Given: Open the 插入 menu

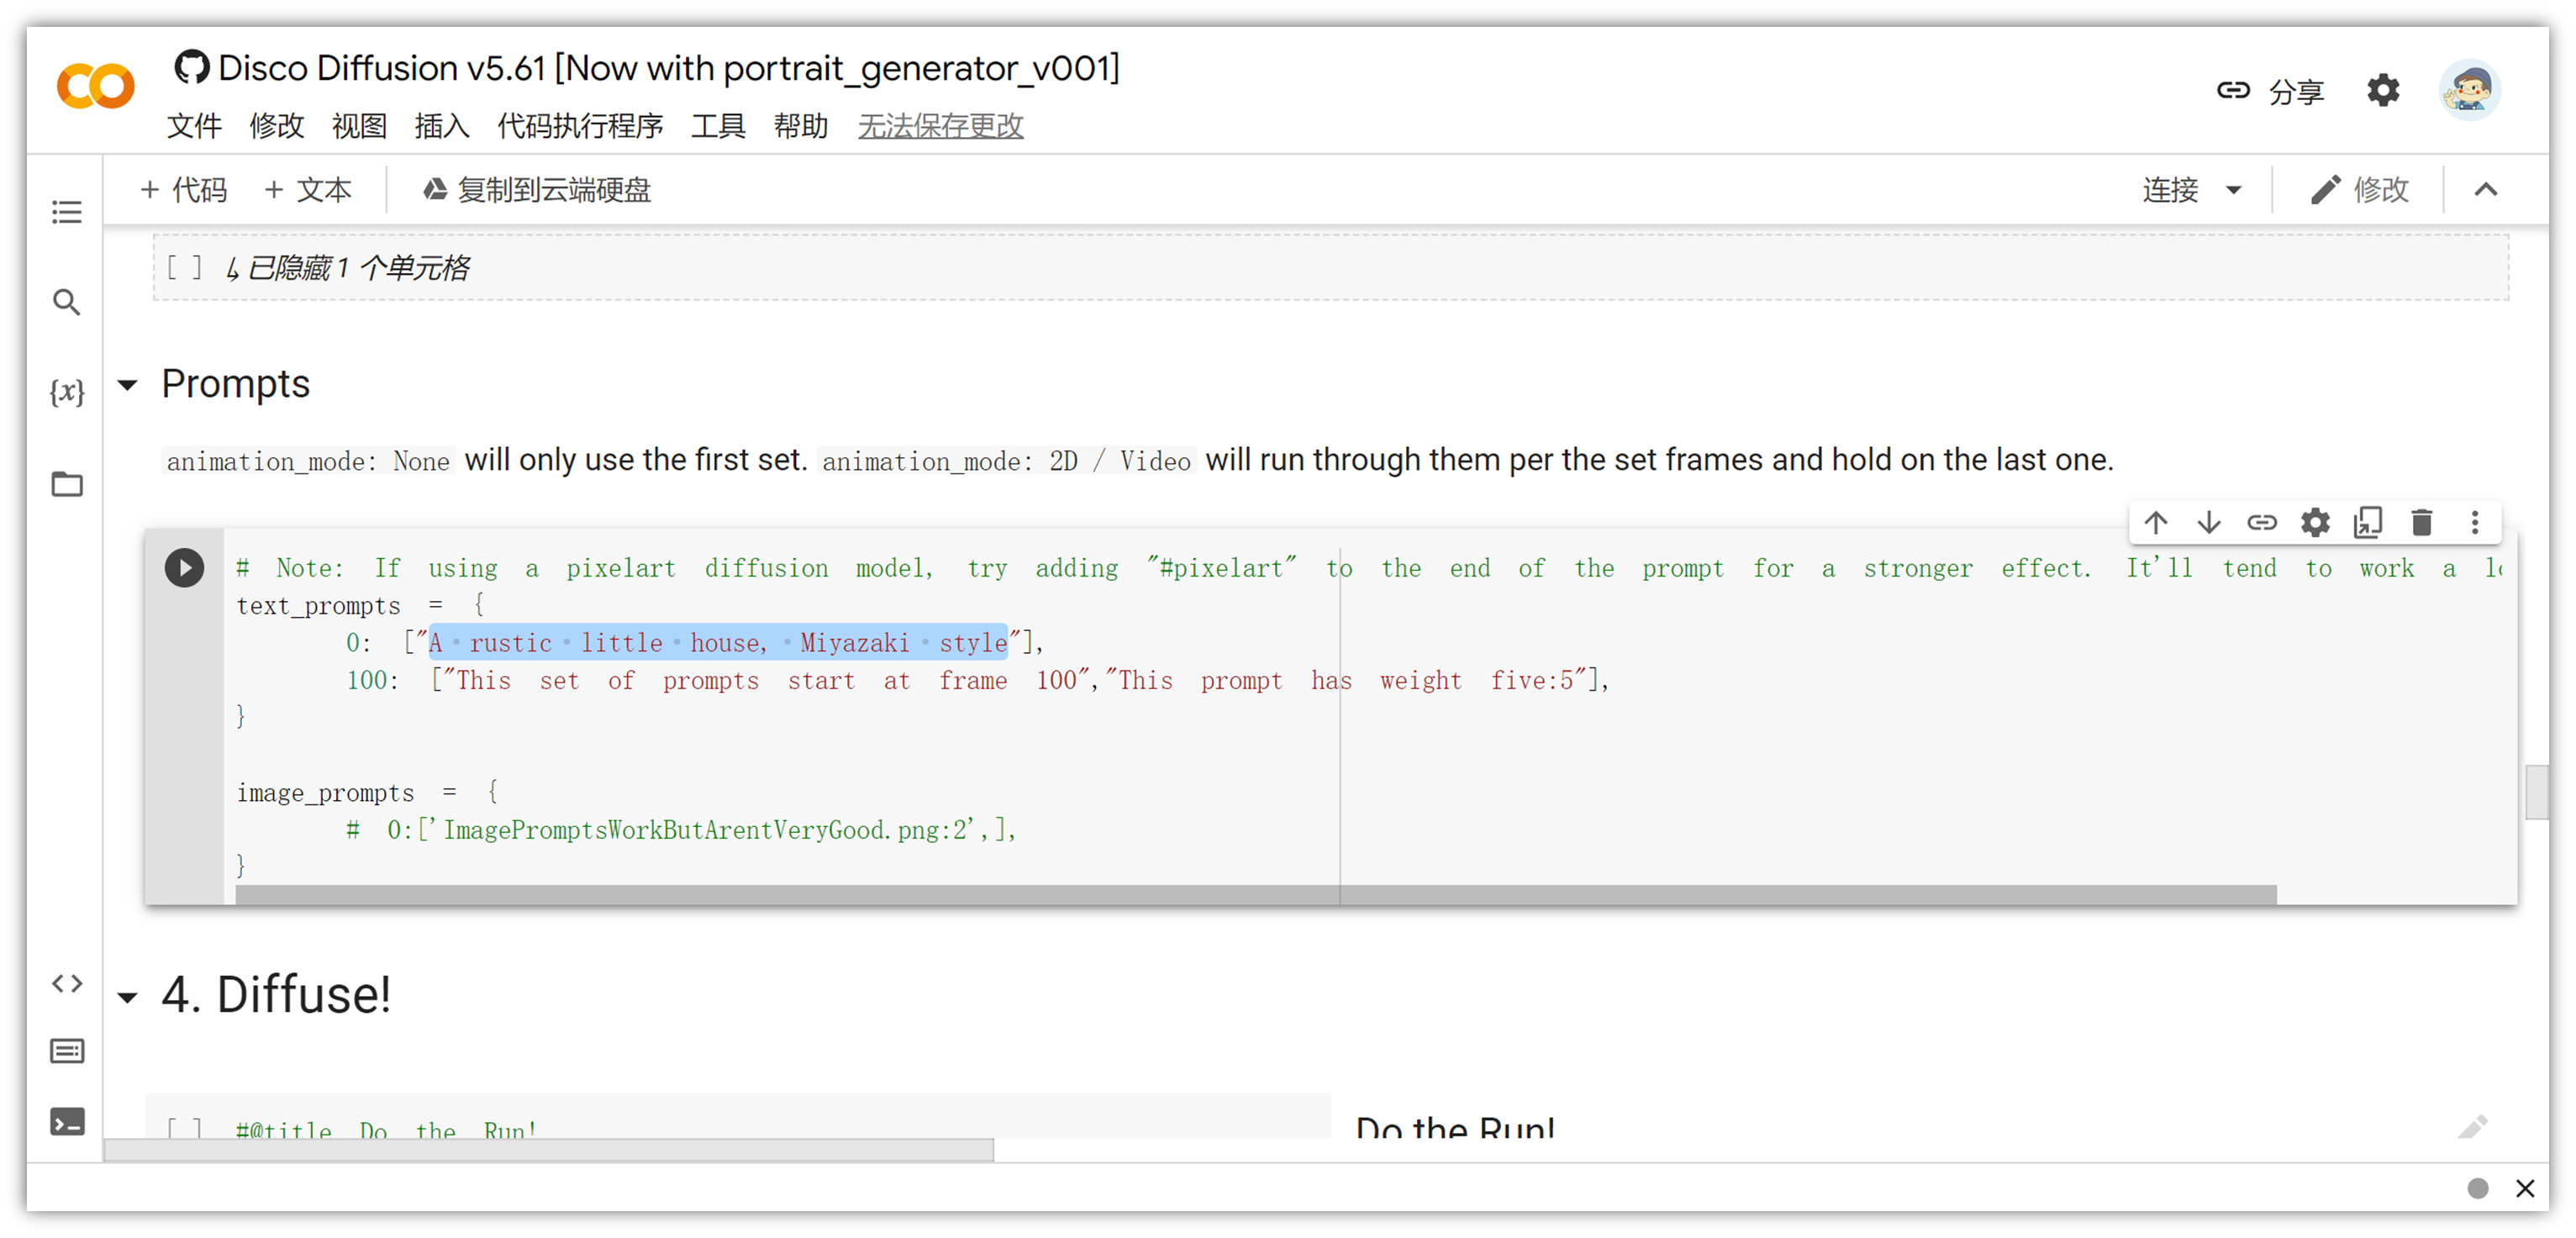Looking at the screenshot, I should 442,126.
